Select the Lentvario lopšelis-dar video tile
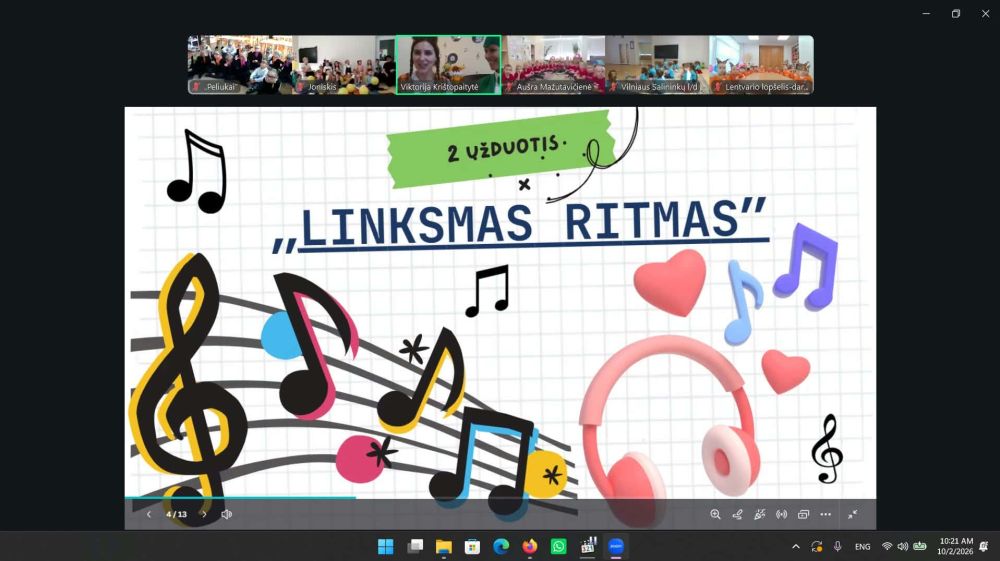 point(761,64)
